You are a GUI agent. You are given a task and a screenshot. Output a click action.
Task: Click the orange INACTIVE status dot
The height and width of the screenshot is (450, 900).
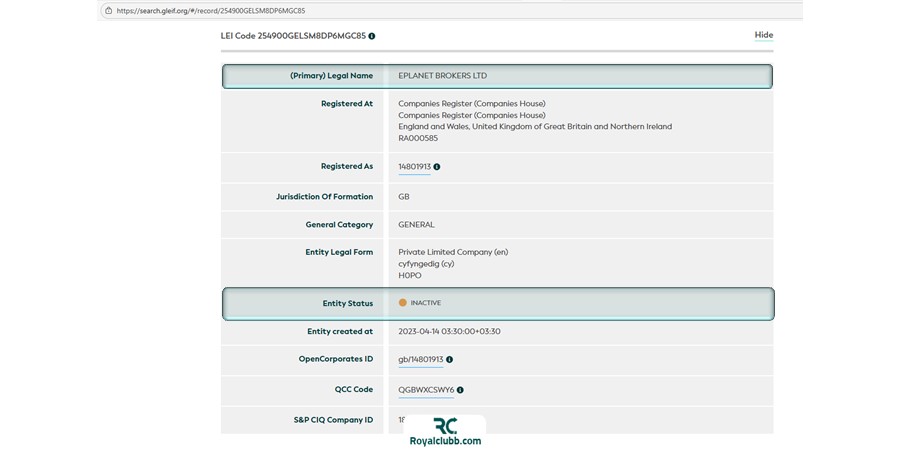click(x=403, y=303)
